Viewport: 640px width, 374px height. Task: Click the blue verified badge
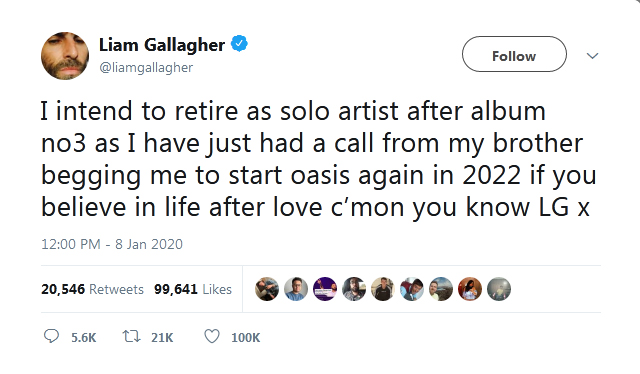coord(240,44)
